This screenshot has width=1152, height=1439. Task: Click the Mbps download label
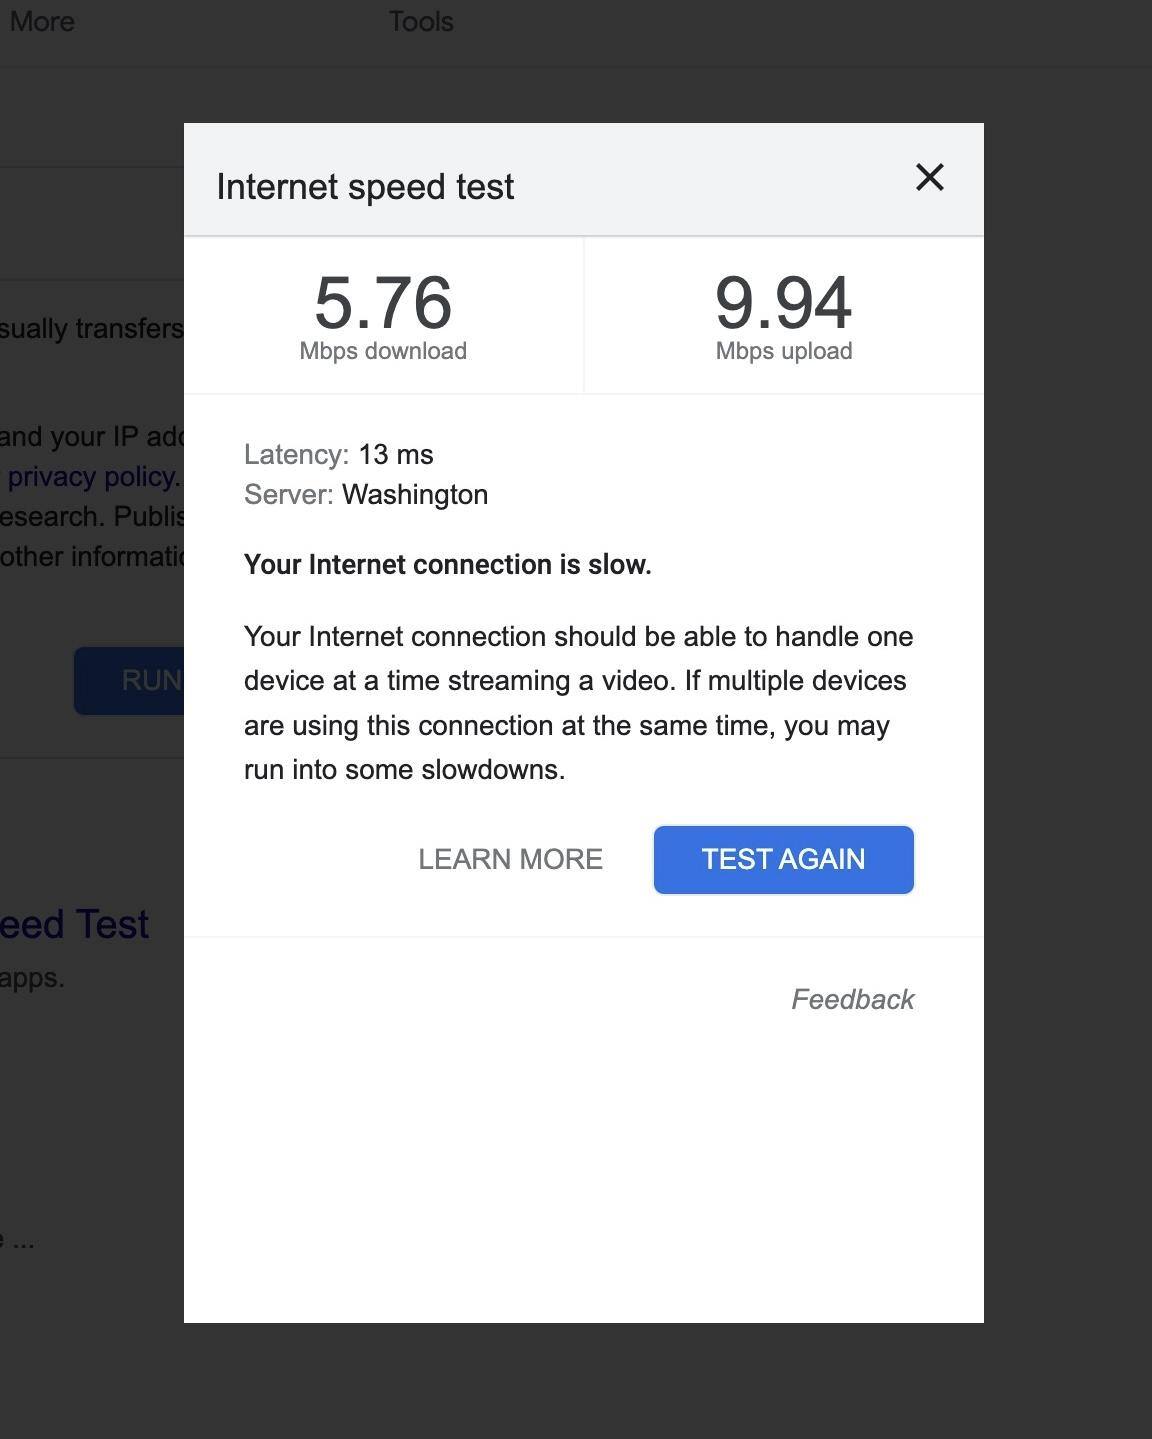pyautogui.click(x=383, y=351)
